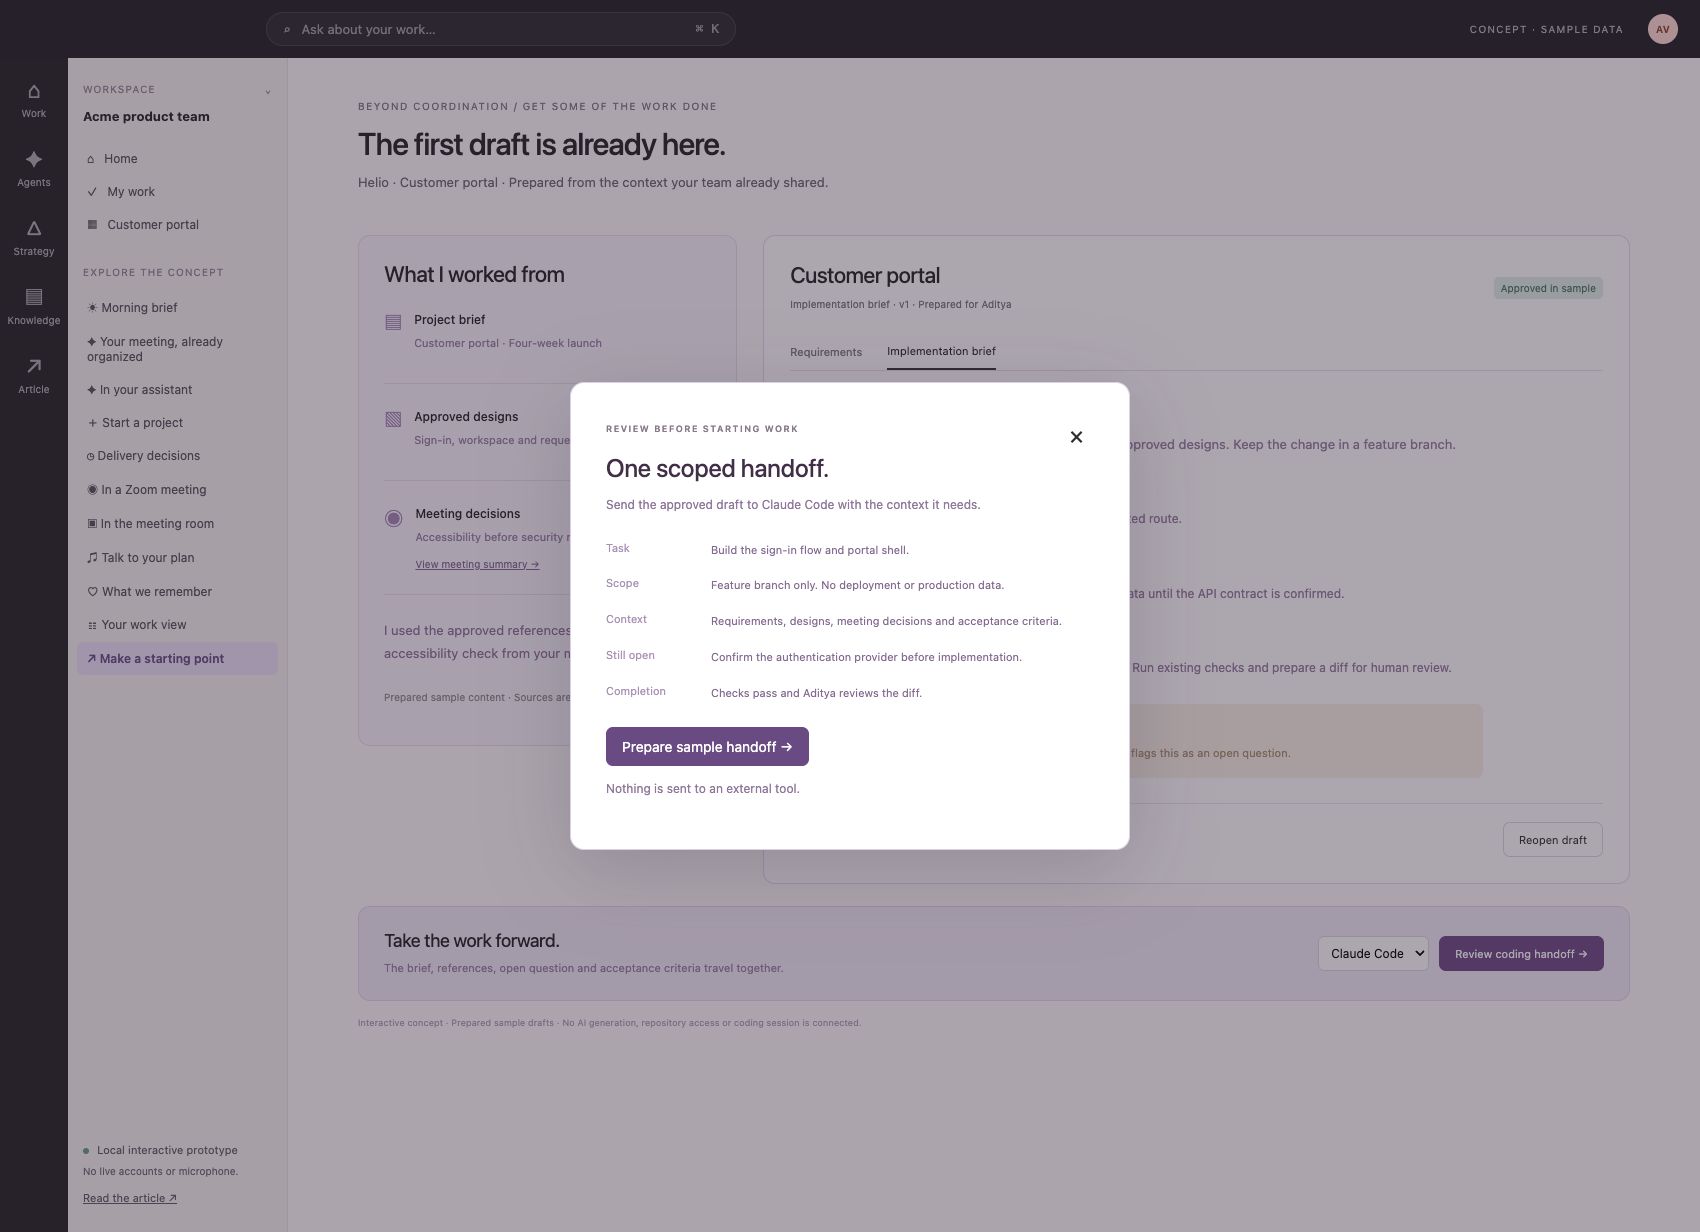Viewport: 1700px width, 1232px height.
Task: Click the search magnifier icon
Action: point(286,30)
